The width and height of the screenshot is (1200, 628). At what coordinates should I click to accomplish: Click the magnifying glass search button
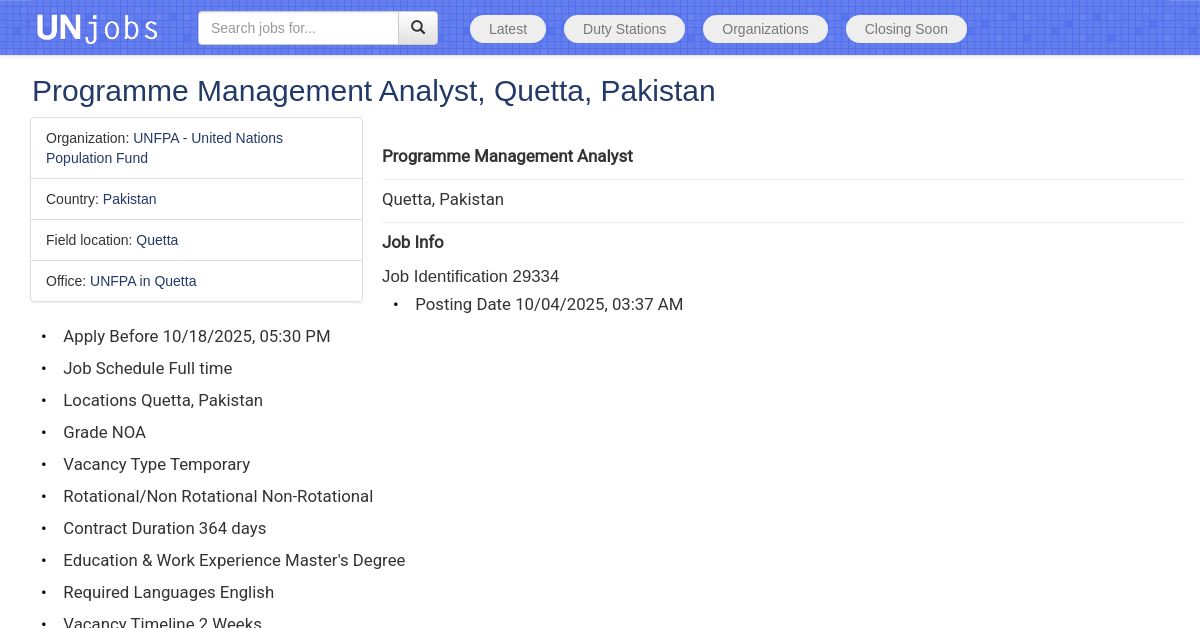[418, 28]
